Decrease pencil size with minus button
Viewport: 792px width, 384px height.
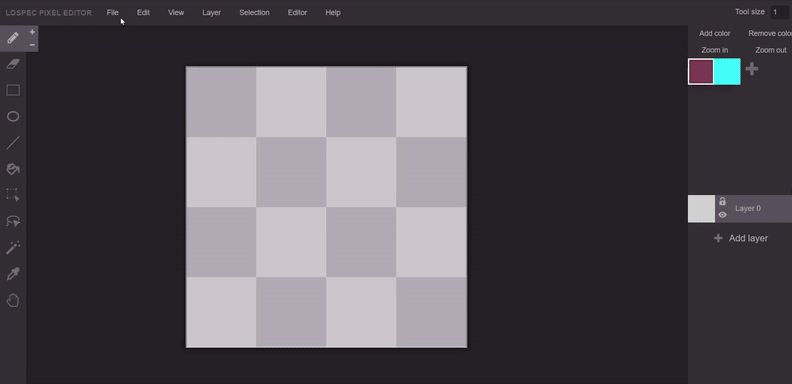point(32,45)
